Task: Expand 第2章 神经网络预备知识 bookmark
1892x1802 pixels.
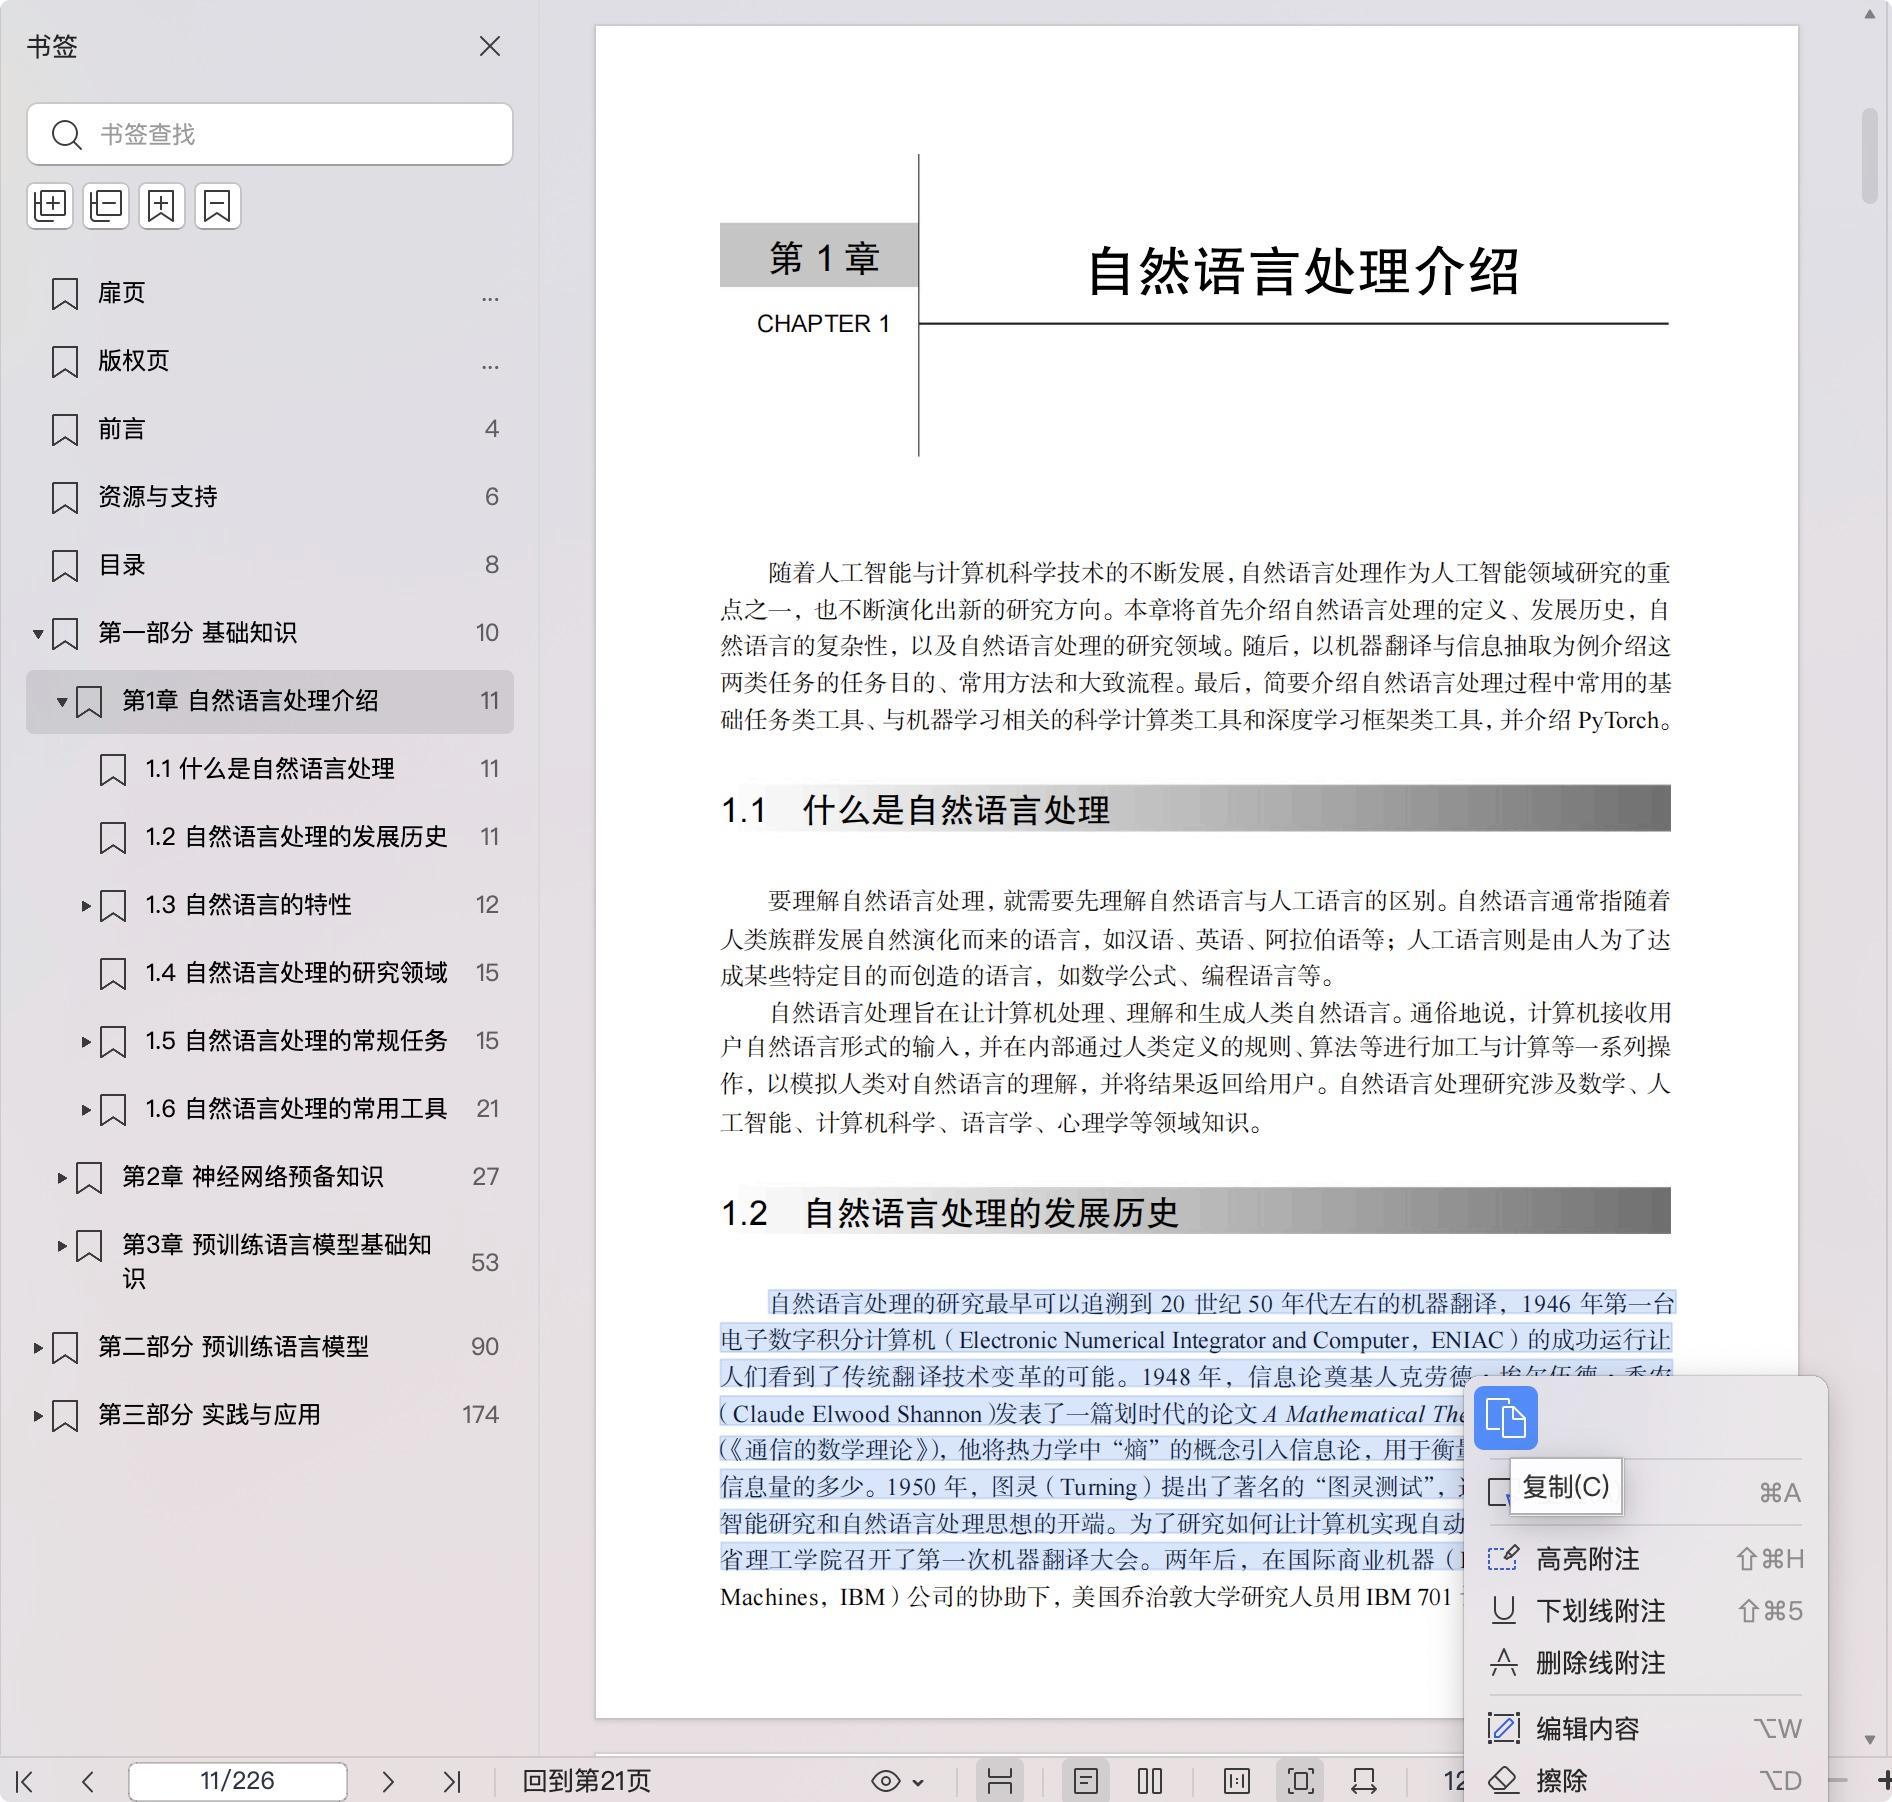Action: (x=62, y=1177)
